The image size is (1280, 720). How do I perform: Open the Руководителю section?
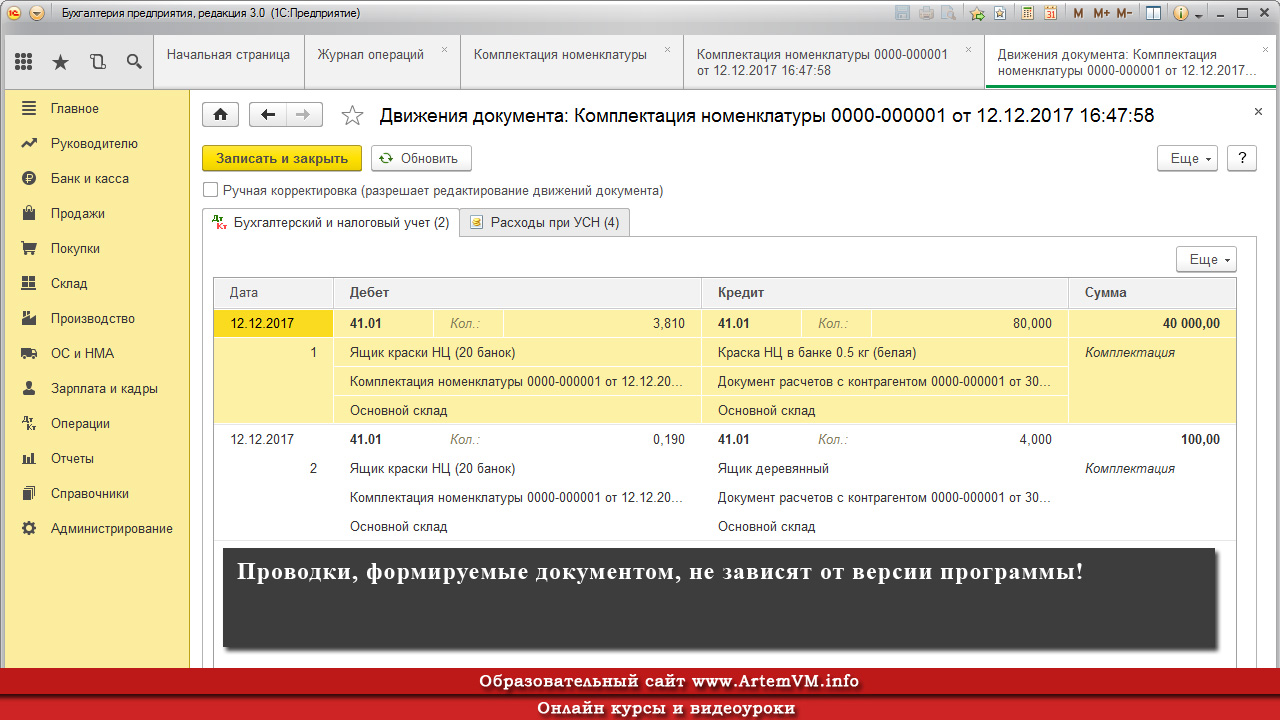click(94, 143)
